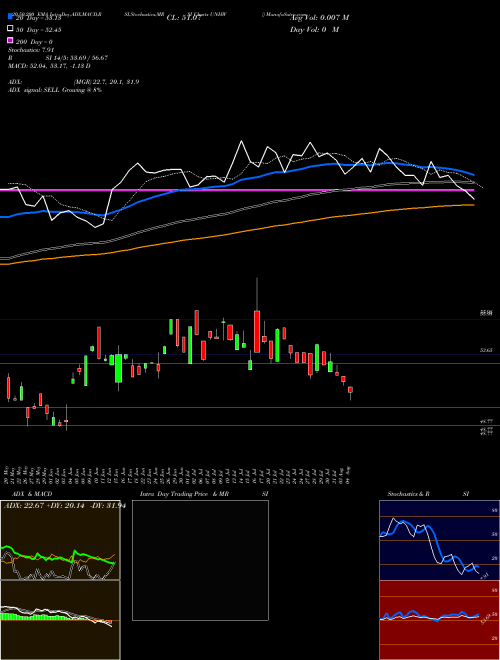Click inside the empty intraday chart box
500x660 pixels.
pos(200,560)
